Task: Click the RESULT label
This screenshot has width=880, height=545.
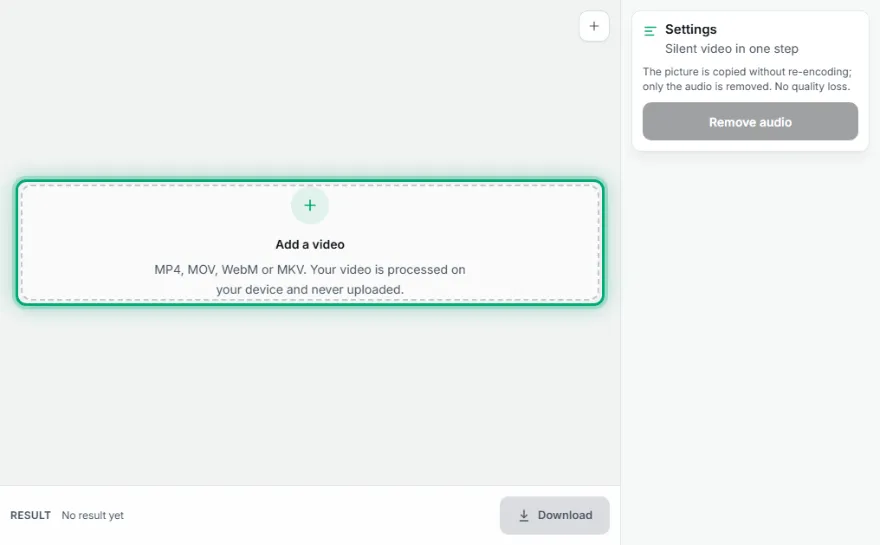Action: (30, 515)
